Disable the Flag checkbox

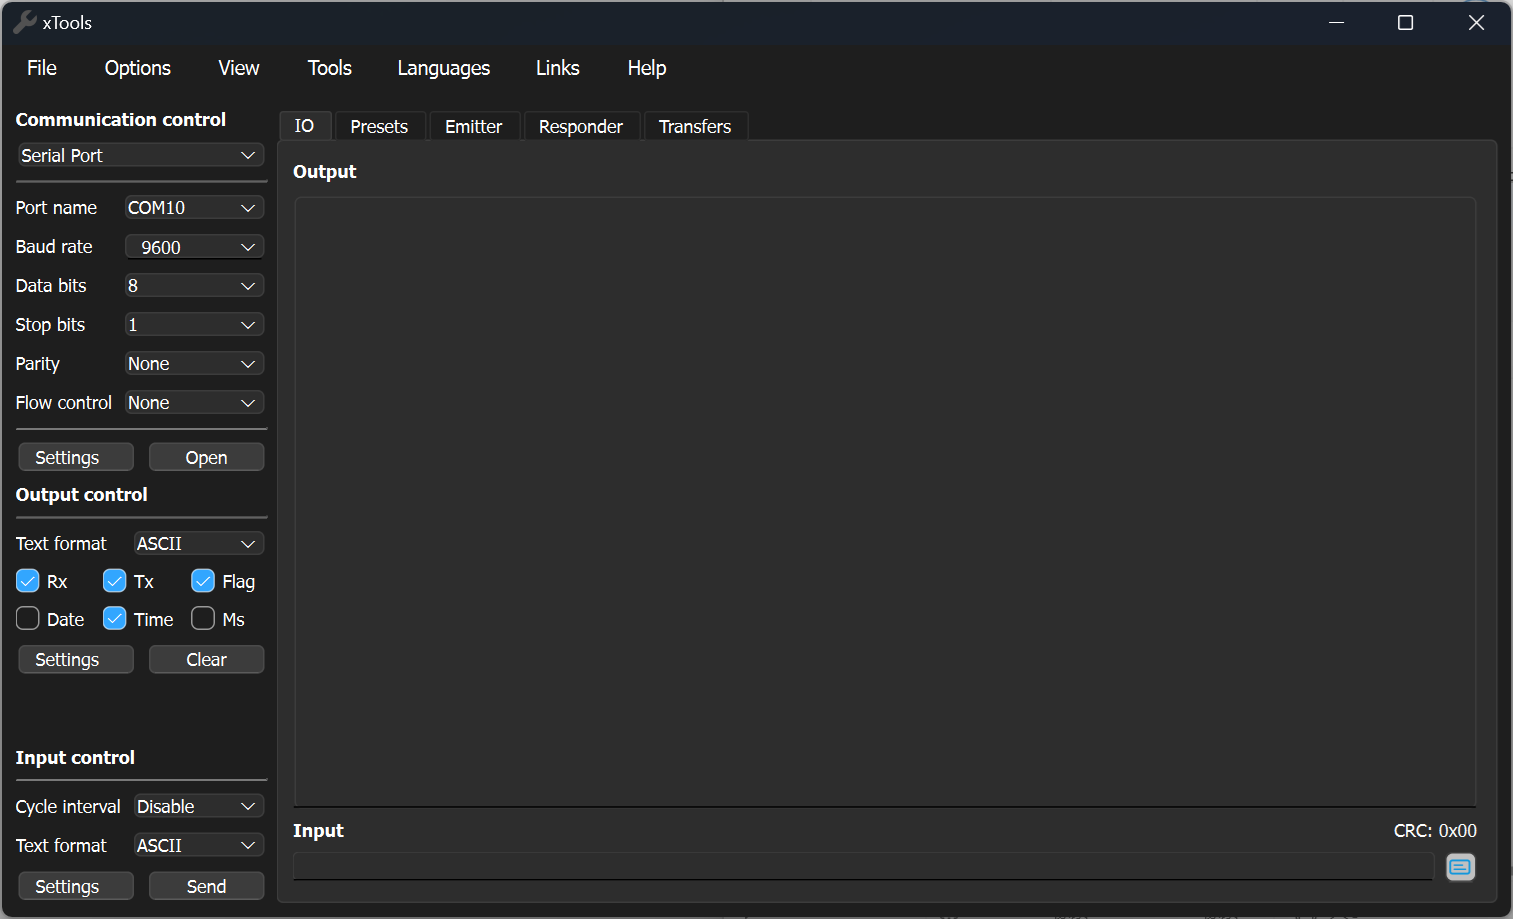pyautogui.click(x=203, y=581)
